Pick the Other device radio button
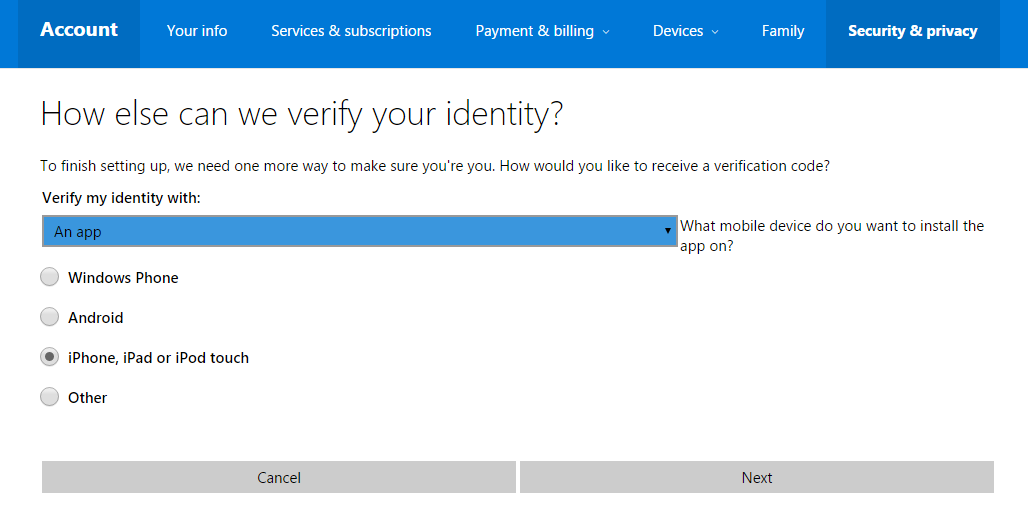This screenshot has height=512, width=1028. (x=49, y=397)
